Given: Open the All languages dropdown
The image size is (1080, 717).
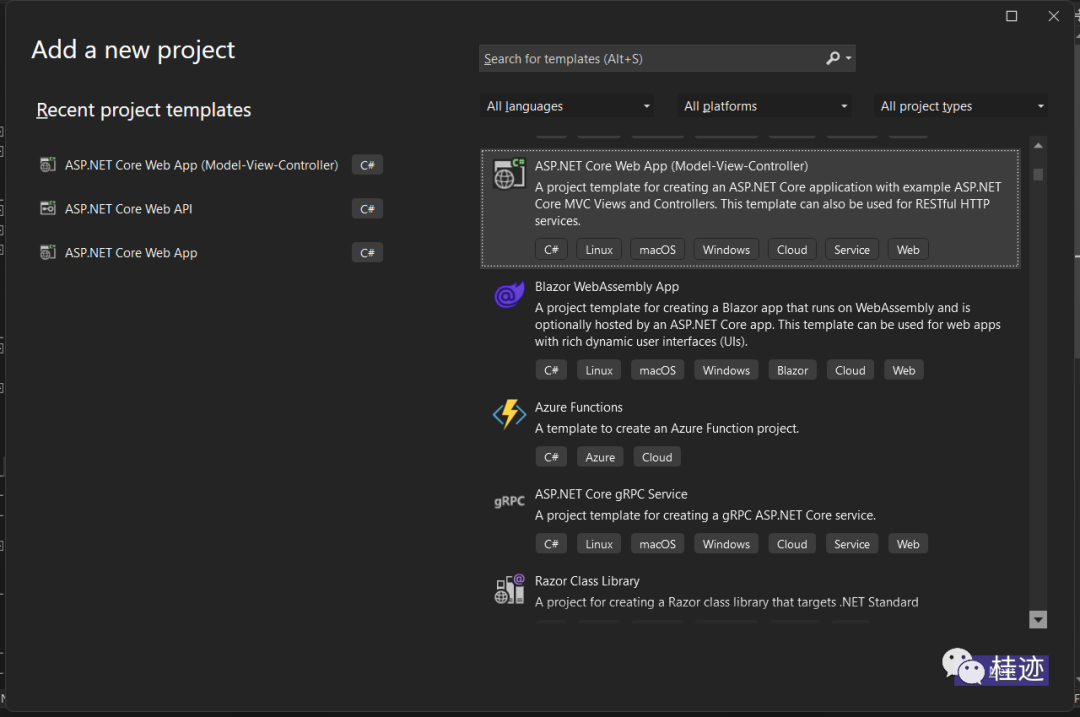Looking at the screenshot, I should 568,106.
